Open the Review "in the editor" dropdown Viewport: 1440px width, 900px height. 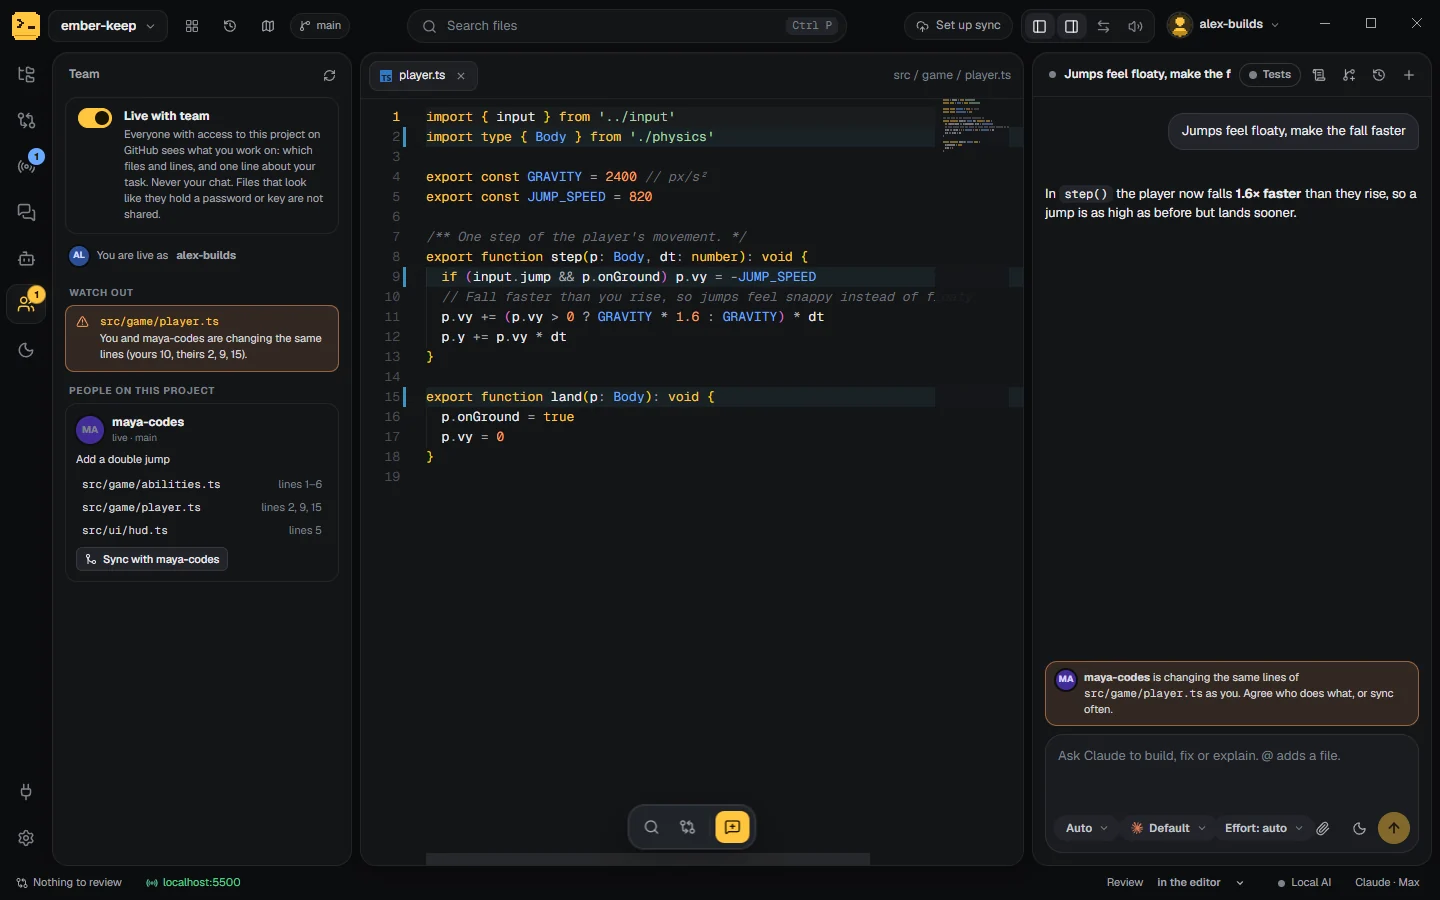(x=1200, y=882)
